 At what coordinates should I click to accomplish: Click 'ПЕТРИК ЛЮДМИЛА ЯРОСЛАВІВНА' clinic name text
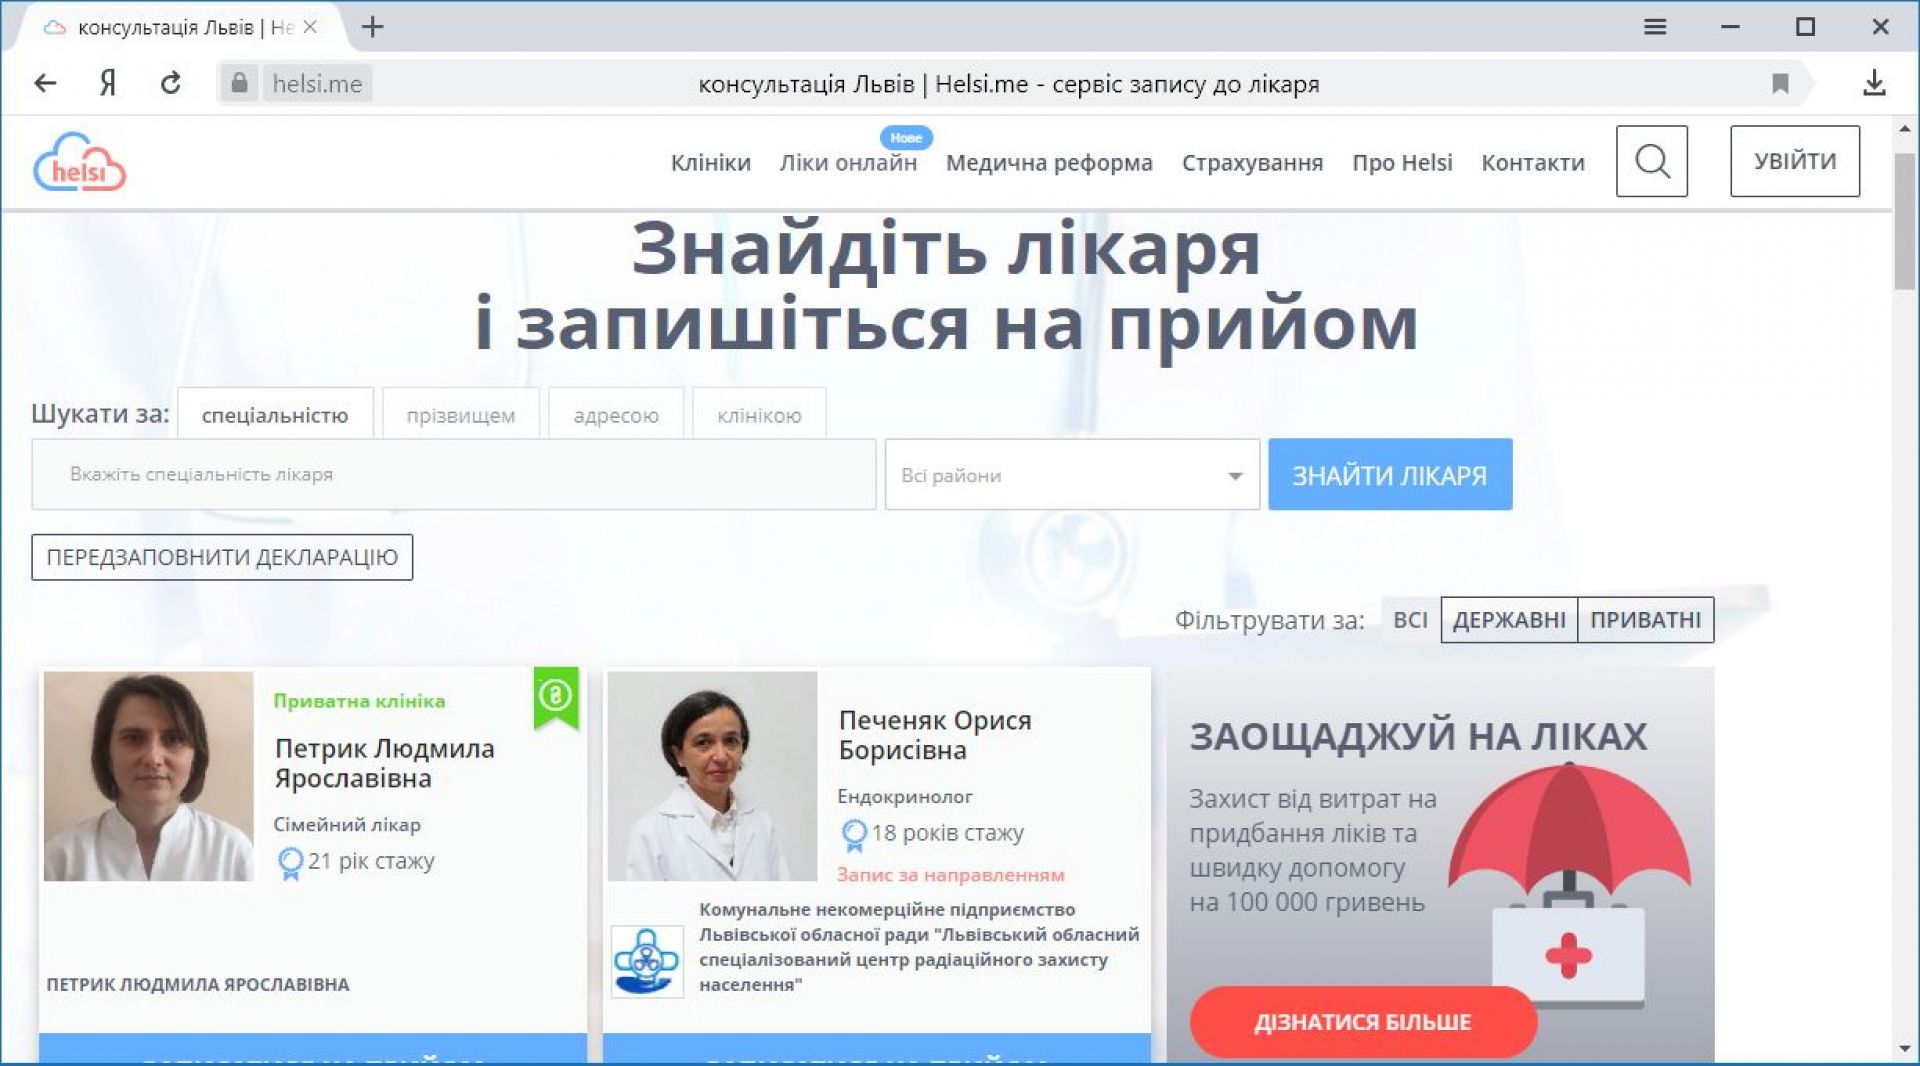coord(198,985)
